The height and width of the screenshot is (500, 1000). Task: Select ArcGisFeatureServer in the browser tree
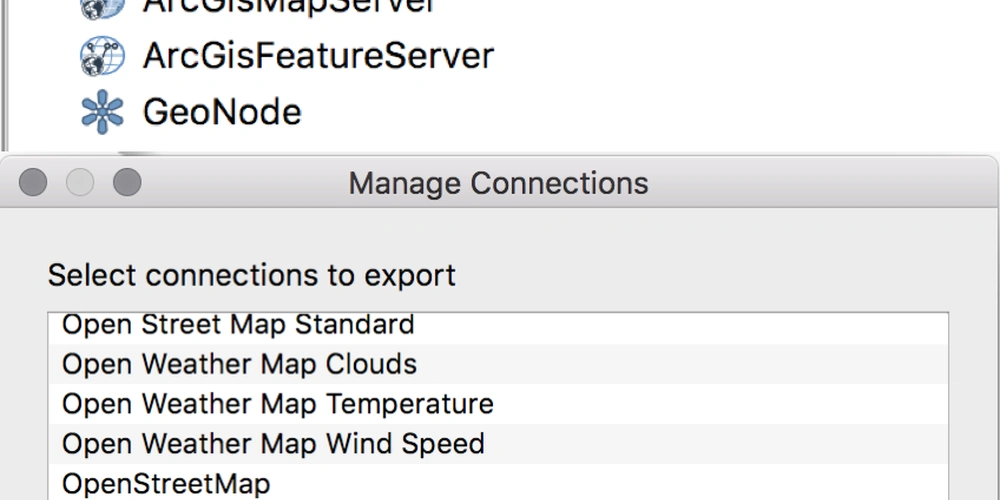click(x=318, y=56)
